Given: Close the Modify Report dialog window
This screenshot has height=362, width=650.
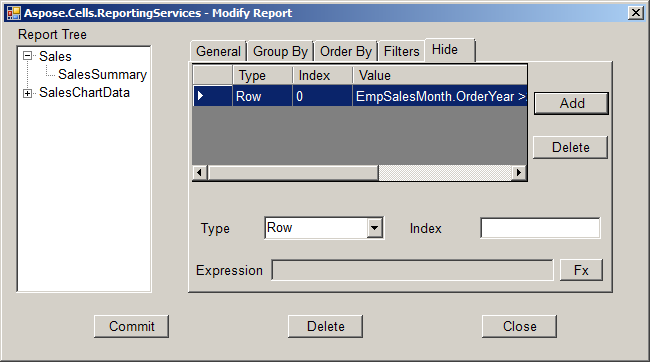Looking at the screenshot, I should 635,13.
